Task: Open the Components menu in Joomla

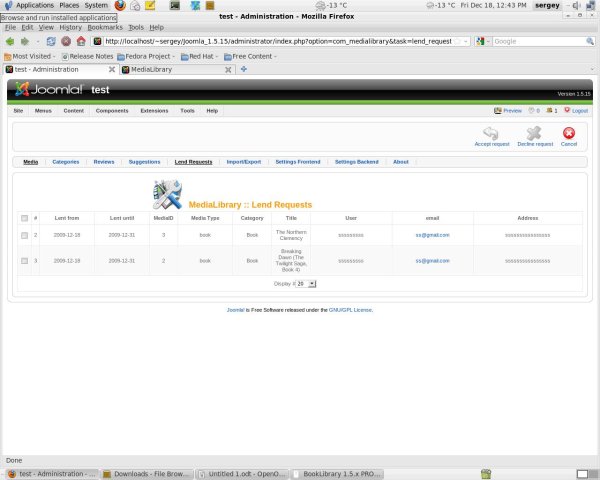Action: click(x=112, y=111)
